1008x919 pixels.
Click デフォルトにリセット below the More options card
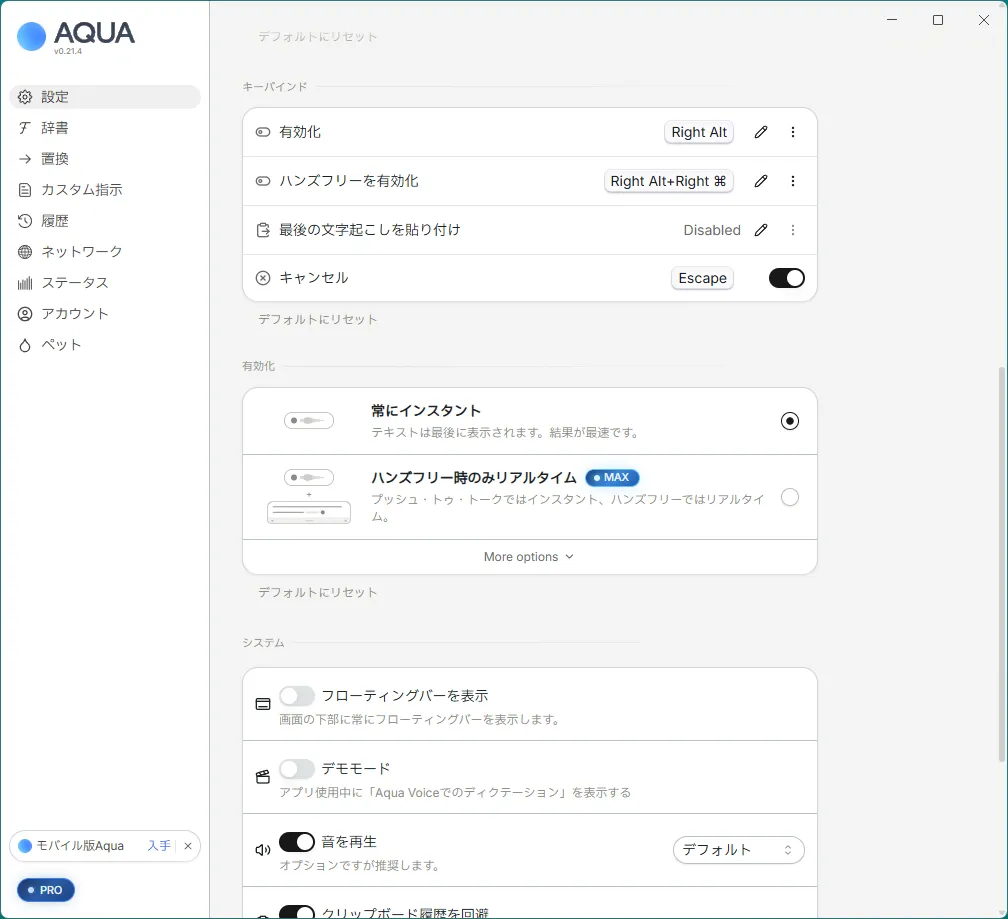318,593
